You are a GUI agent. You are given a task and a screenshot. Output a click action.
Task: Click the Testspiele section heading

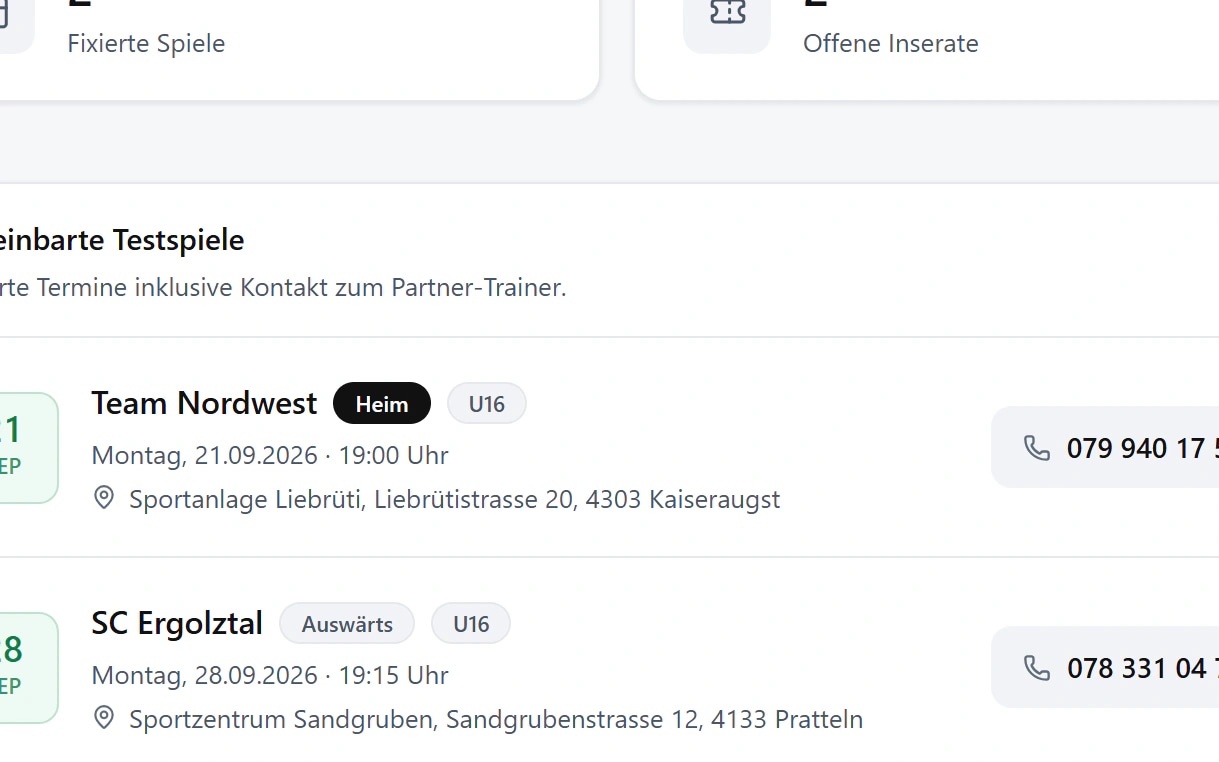(122, 240)
